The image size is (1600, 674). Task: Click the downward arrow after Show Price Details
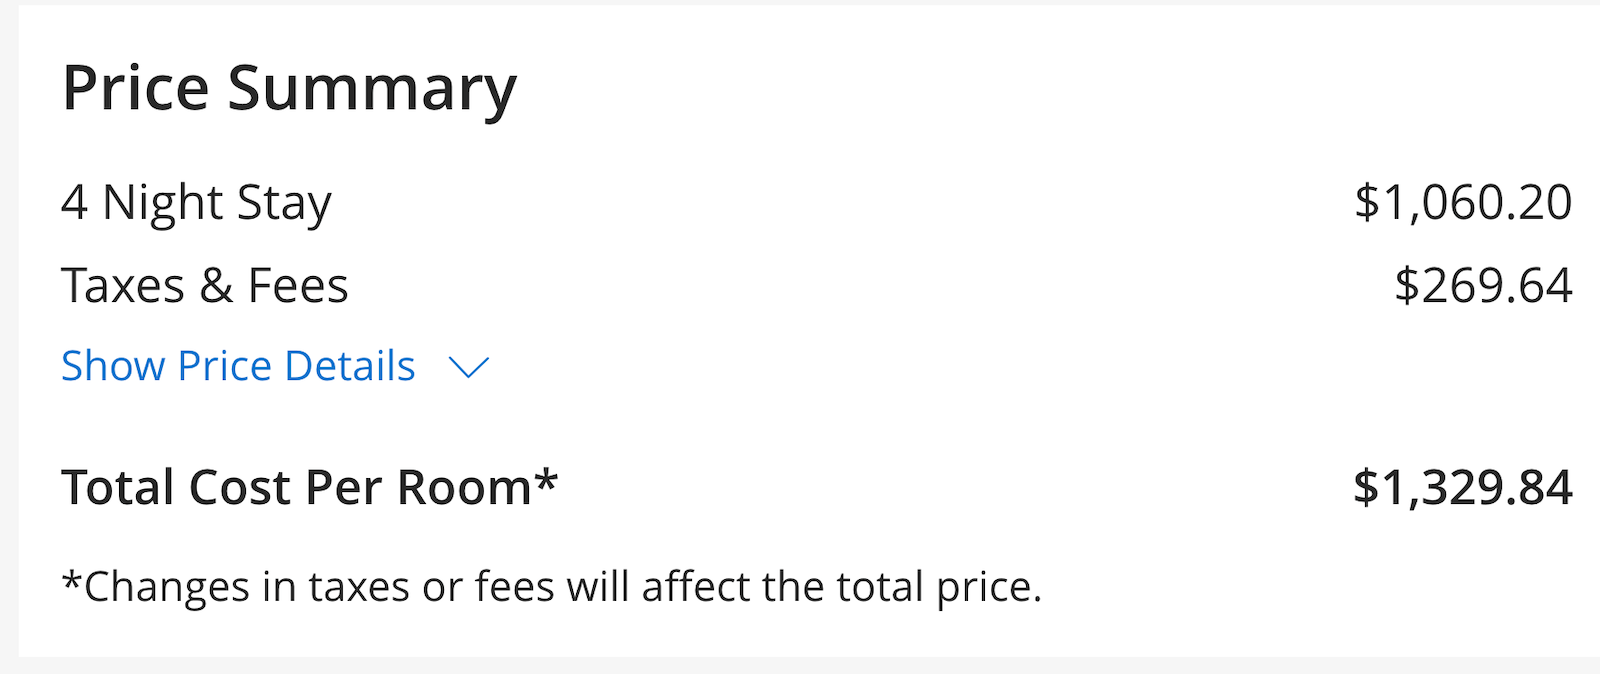coord(468,368)
